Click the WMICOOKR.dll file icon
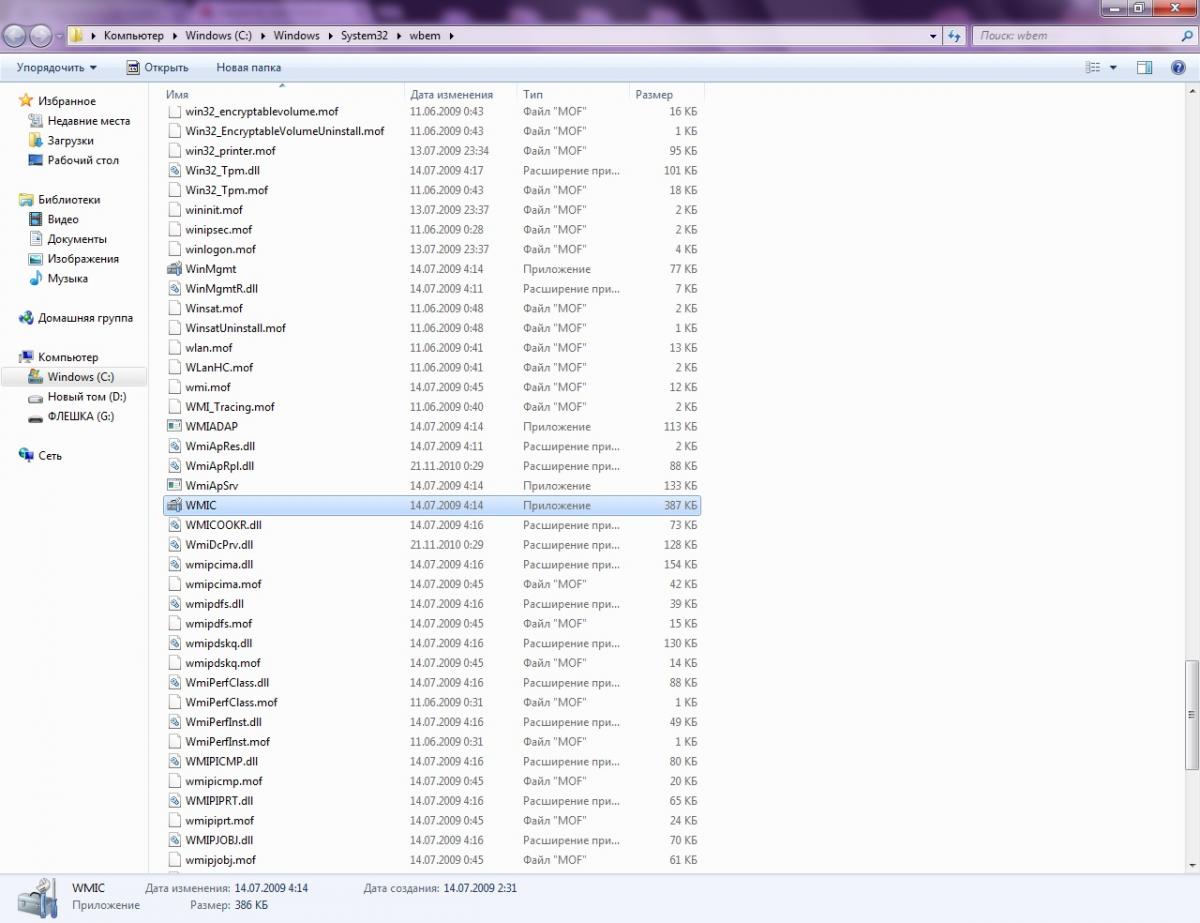Viewport: 1200px width, 923px height. click(x=175, y=525)
